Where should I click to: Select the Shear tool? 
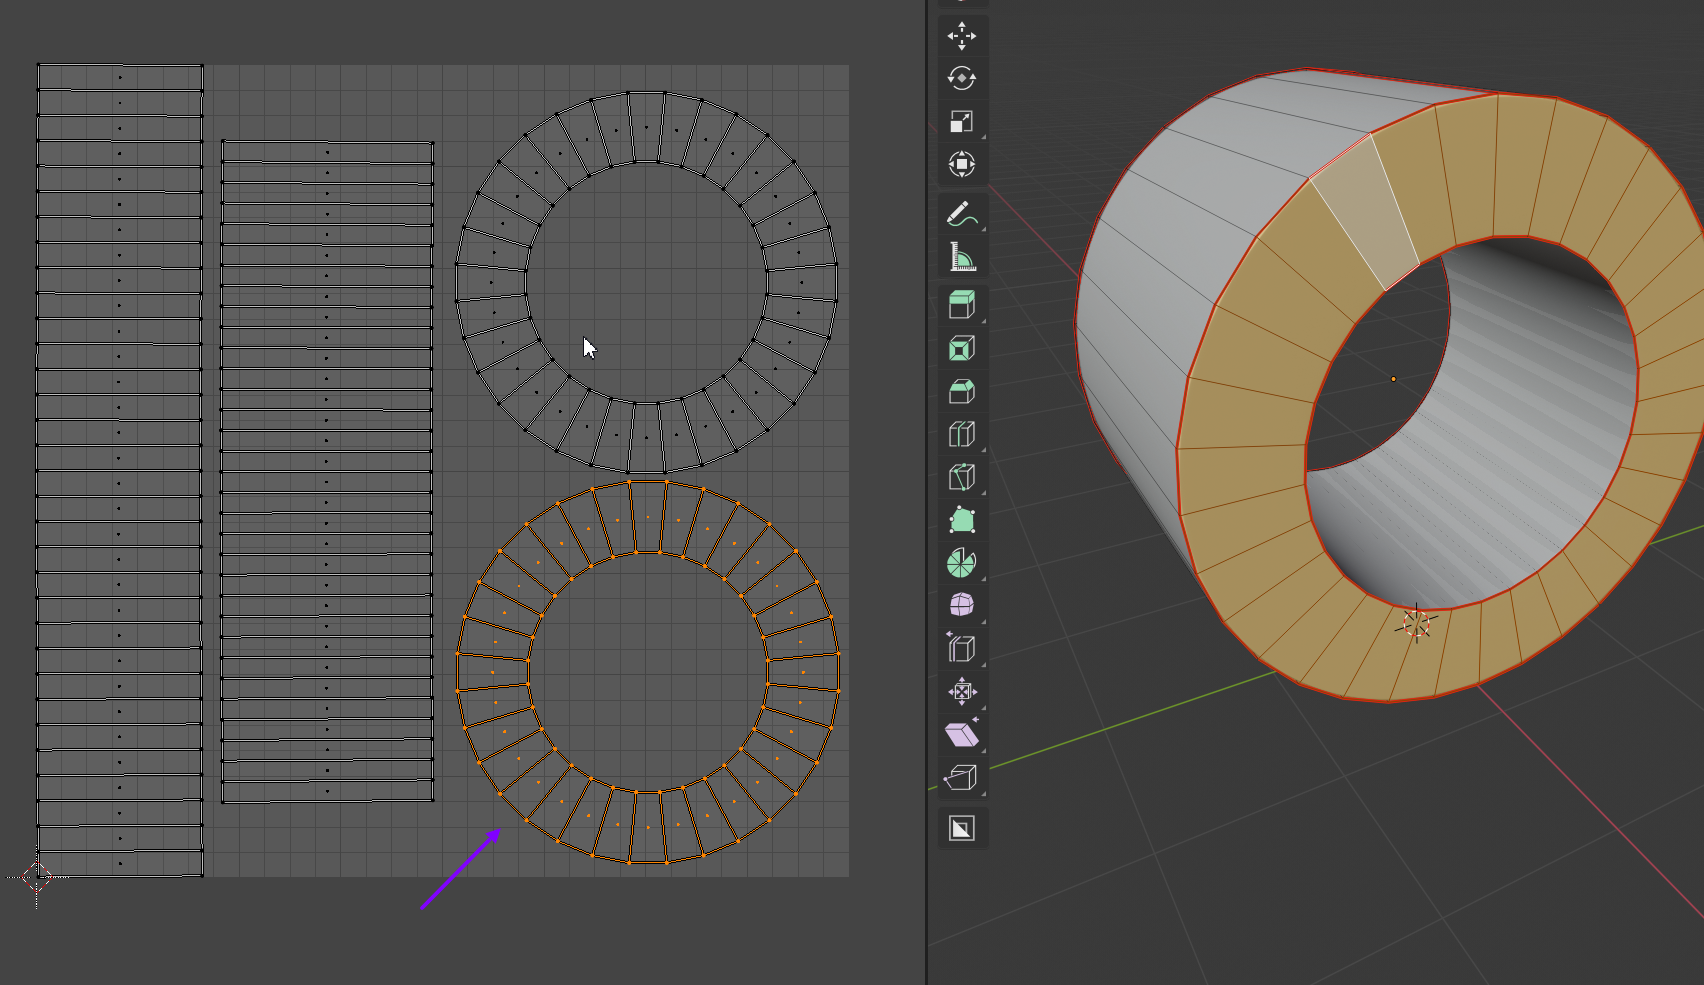[962, 735]
